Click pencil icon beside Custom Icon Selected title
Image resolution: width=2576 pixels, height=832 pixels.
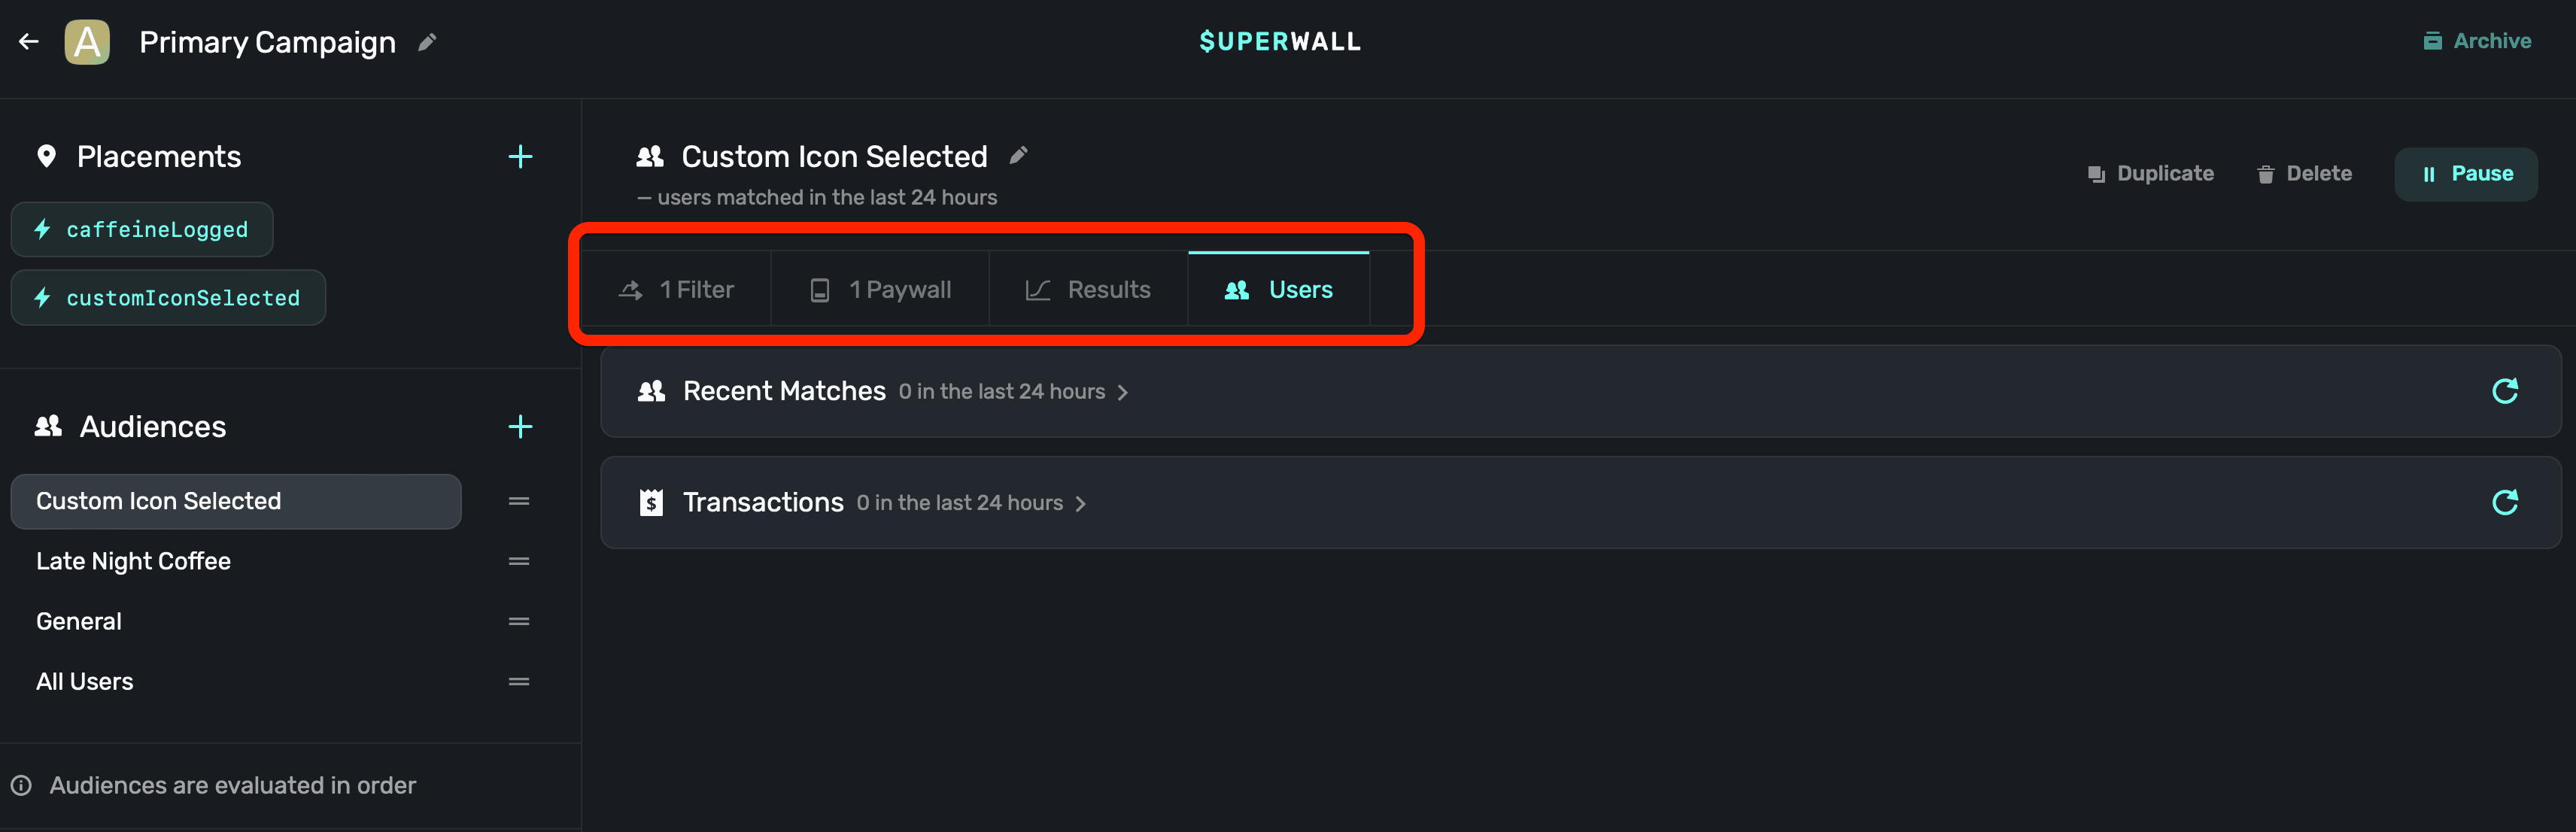tap(1018, 155)
